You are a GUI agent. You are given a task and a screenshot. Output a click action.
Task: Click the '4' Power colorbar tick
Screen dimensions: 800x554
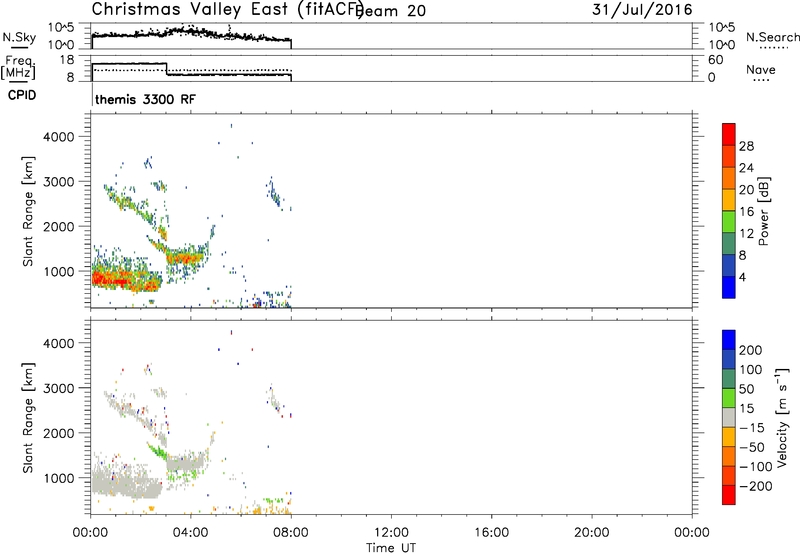pyautogui.click(x=742, y=277)
